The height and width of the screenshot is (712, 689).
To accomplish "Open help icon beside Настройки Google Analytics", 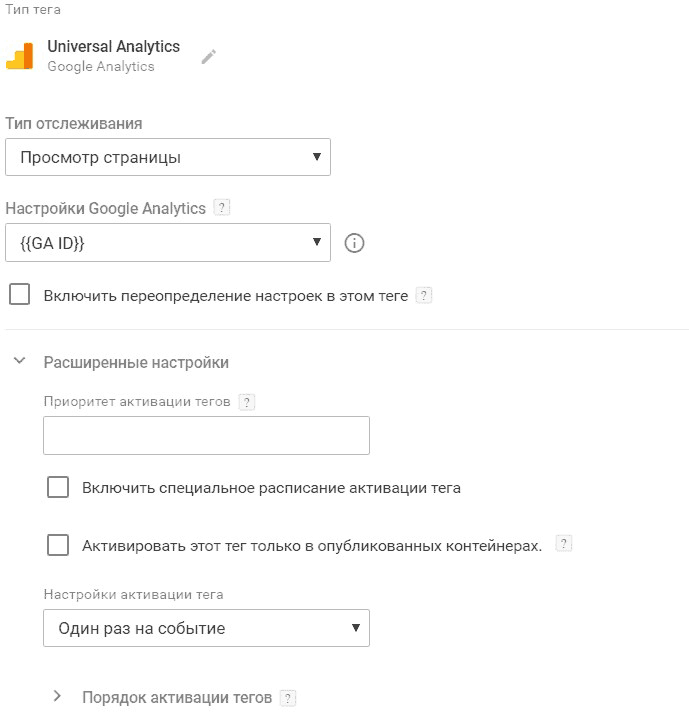I will (x=222, y=208).
